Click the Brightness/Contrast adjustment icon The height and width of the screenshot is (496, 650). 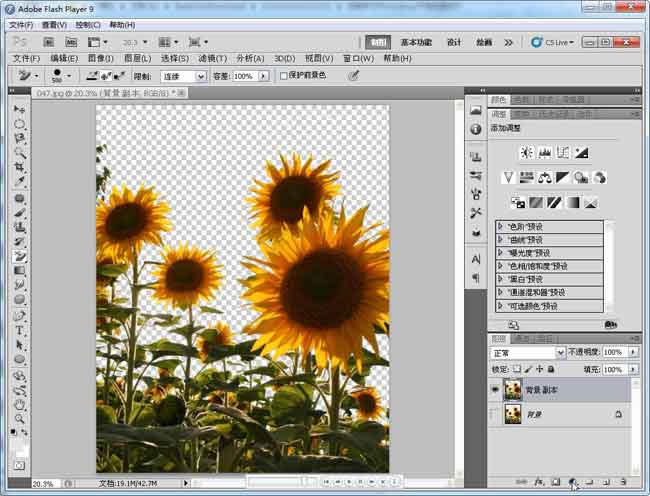click(527, 153)
